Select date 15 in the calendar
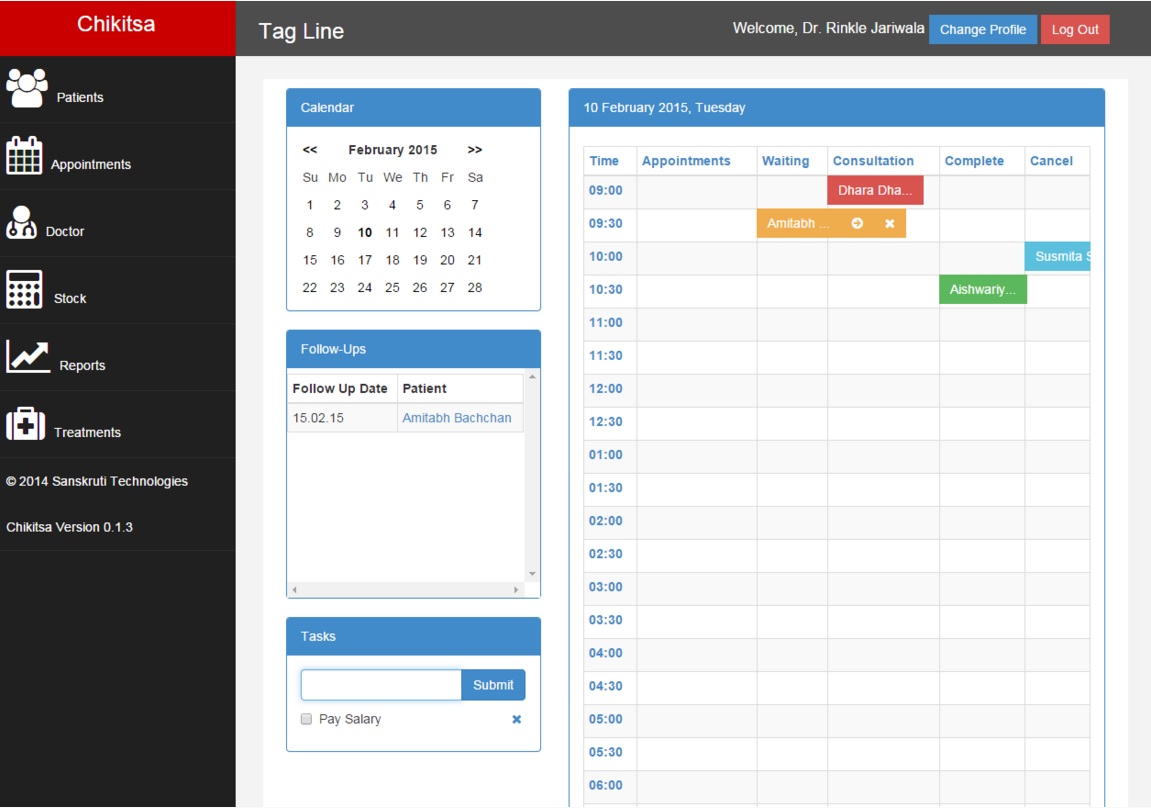The image size is (1151, 808). (310, 260)
